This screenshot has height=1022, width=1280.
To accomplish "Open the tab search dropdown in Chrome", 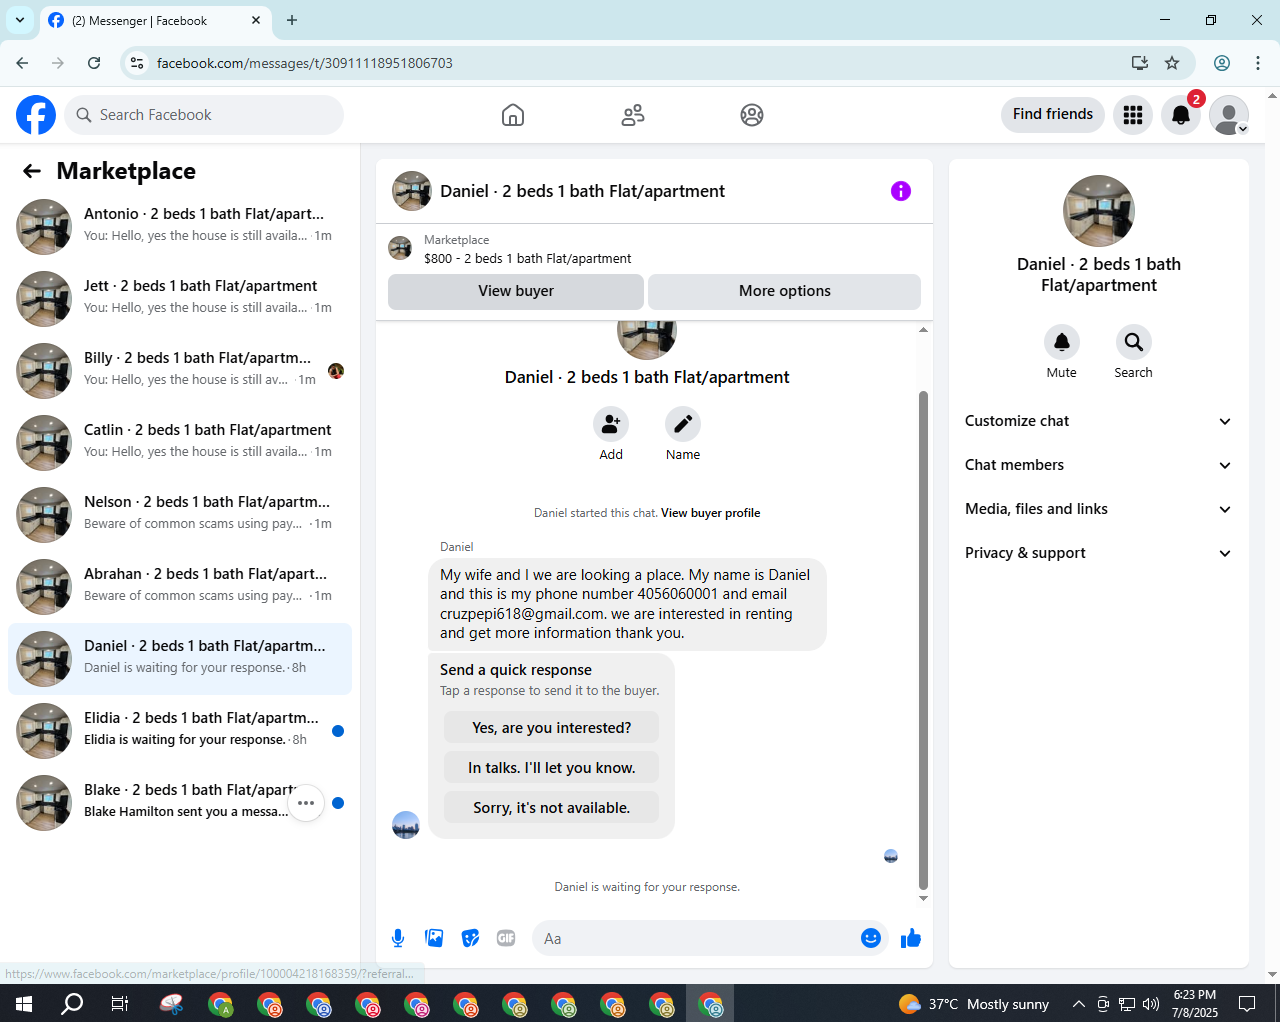I will click(x=20, y=20).
